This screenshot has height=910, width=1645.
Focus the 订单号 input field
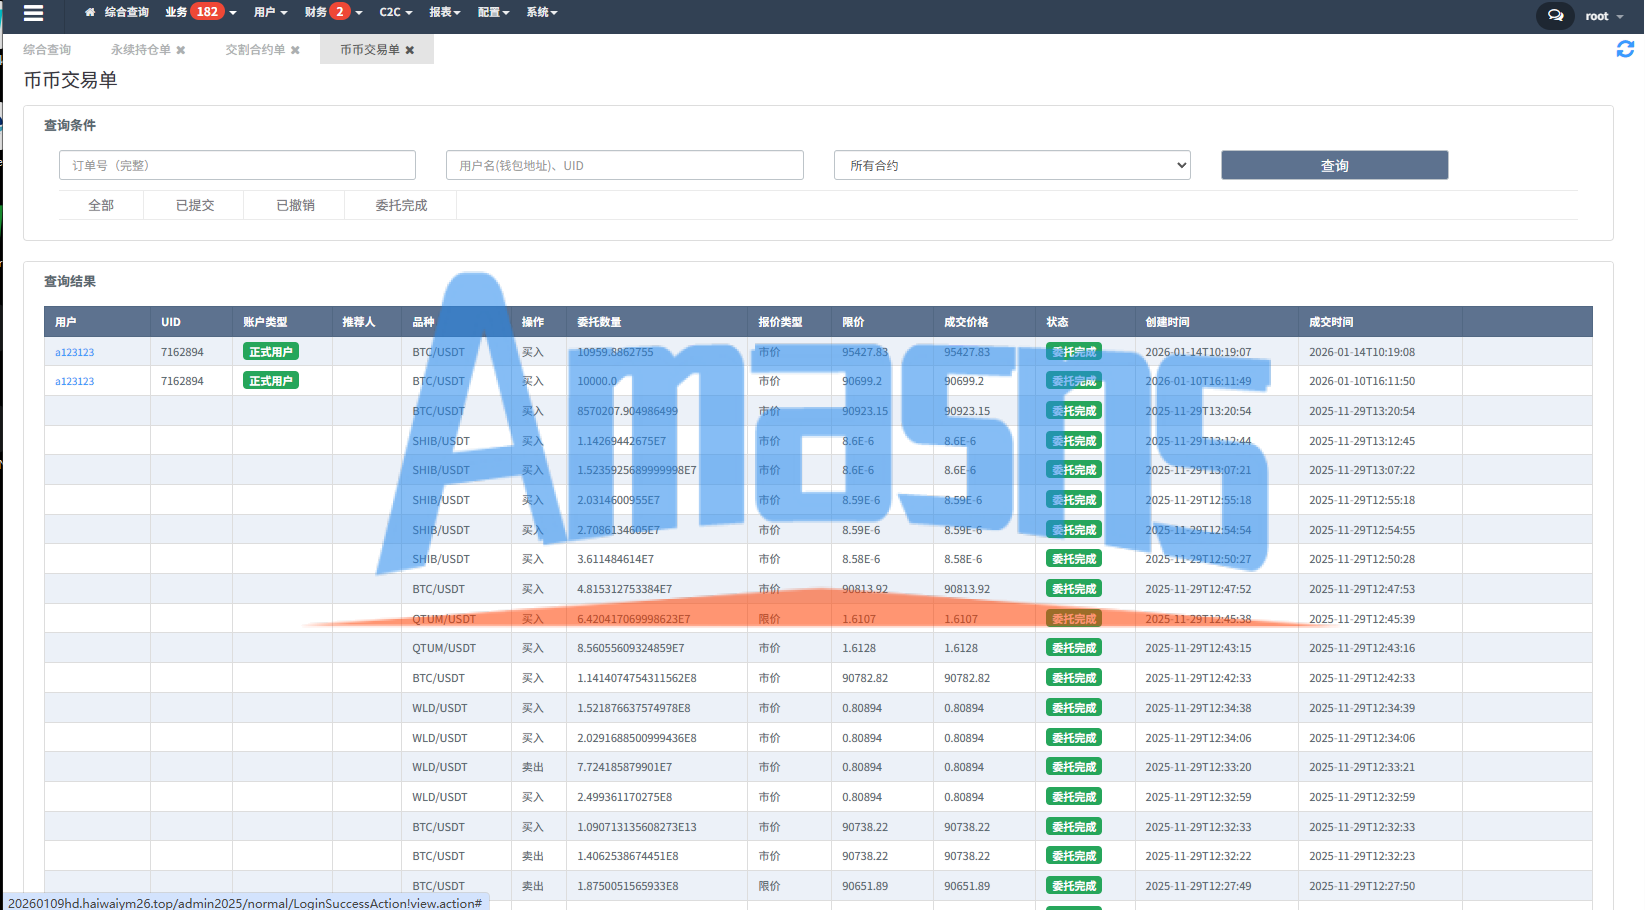pos(237,165)
